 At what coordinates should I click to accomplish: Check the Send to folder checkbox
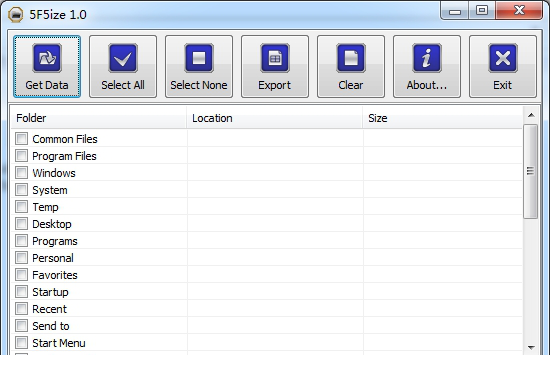[21, 326]
